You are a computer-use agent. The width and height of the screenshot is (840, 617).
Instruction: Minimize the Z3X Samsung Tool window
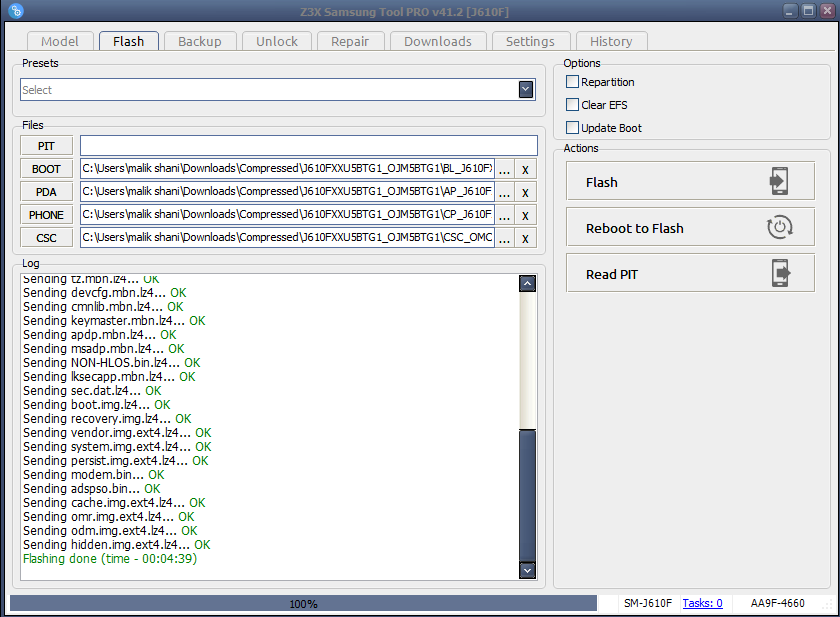(790, 11)
